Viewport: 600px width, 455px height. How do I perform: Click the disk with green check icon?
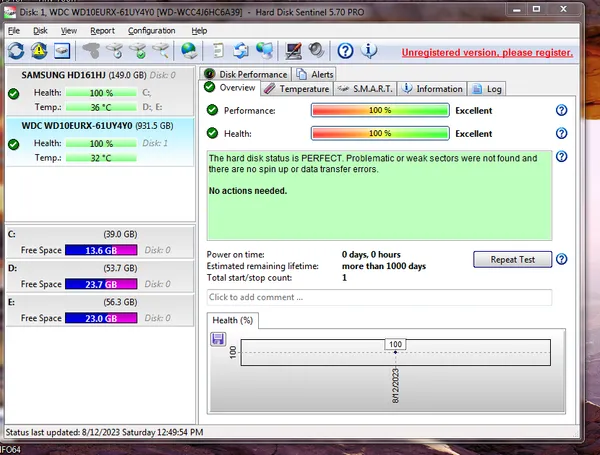coord(138,51)
